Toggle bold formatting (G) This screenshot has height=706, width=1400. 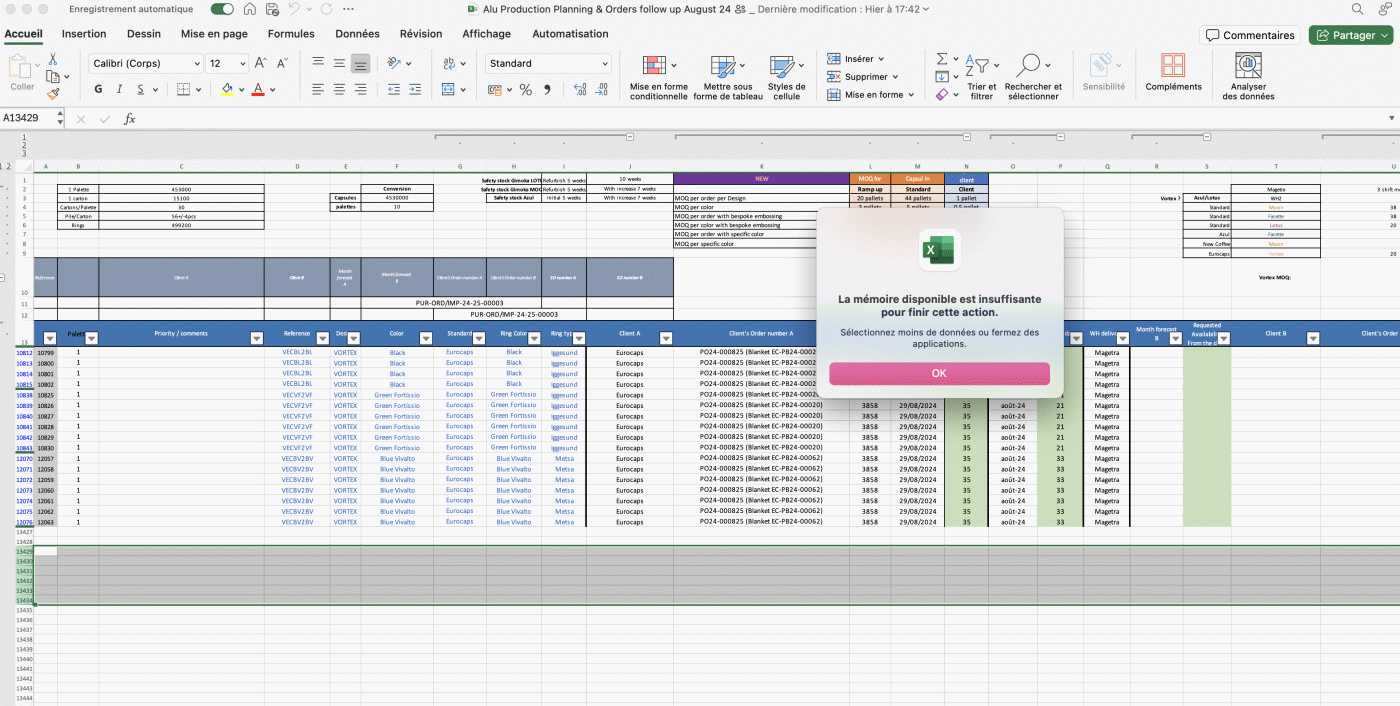coord(98,89)
